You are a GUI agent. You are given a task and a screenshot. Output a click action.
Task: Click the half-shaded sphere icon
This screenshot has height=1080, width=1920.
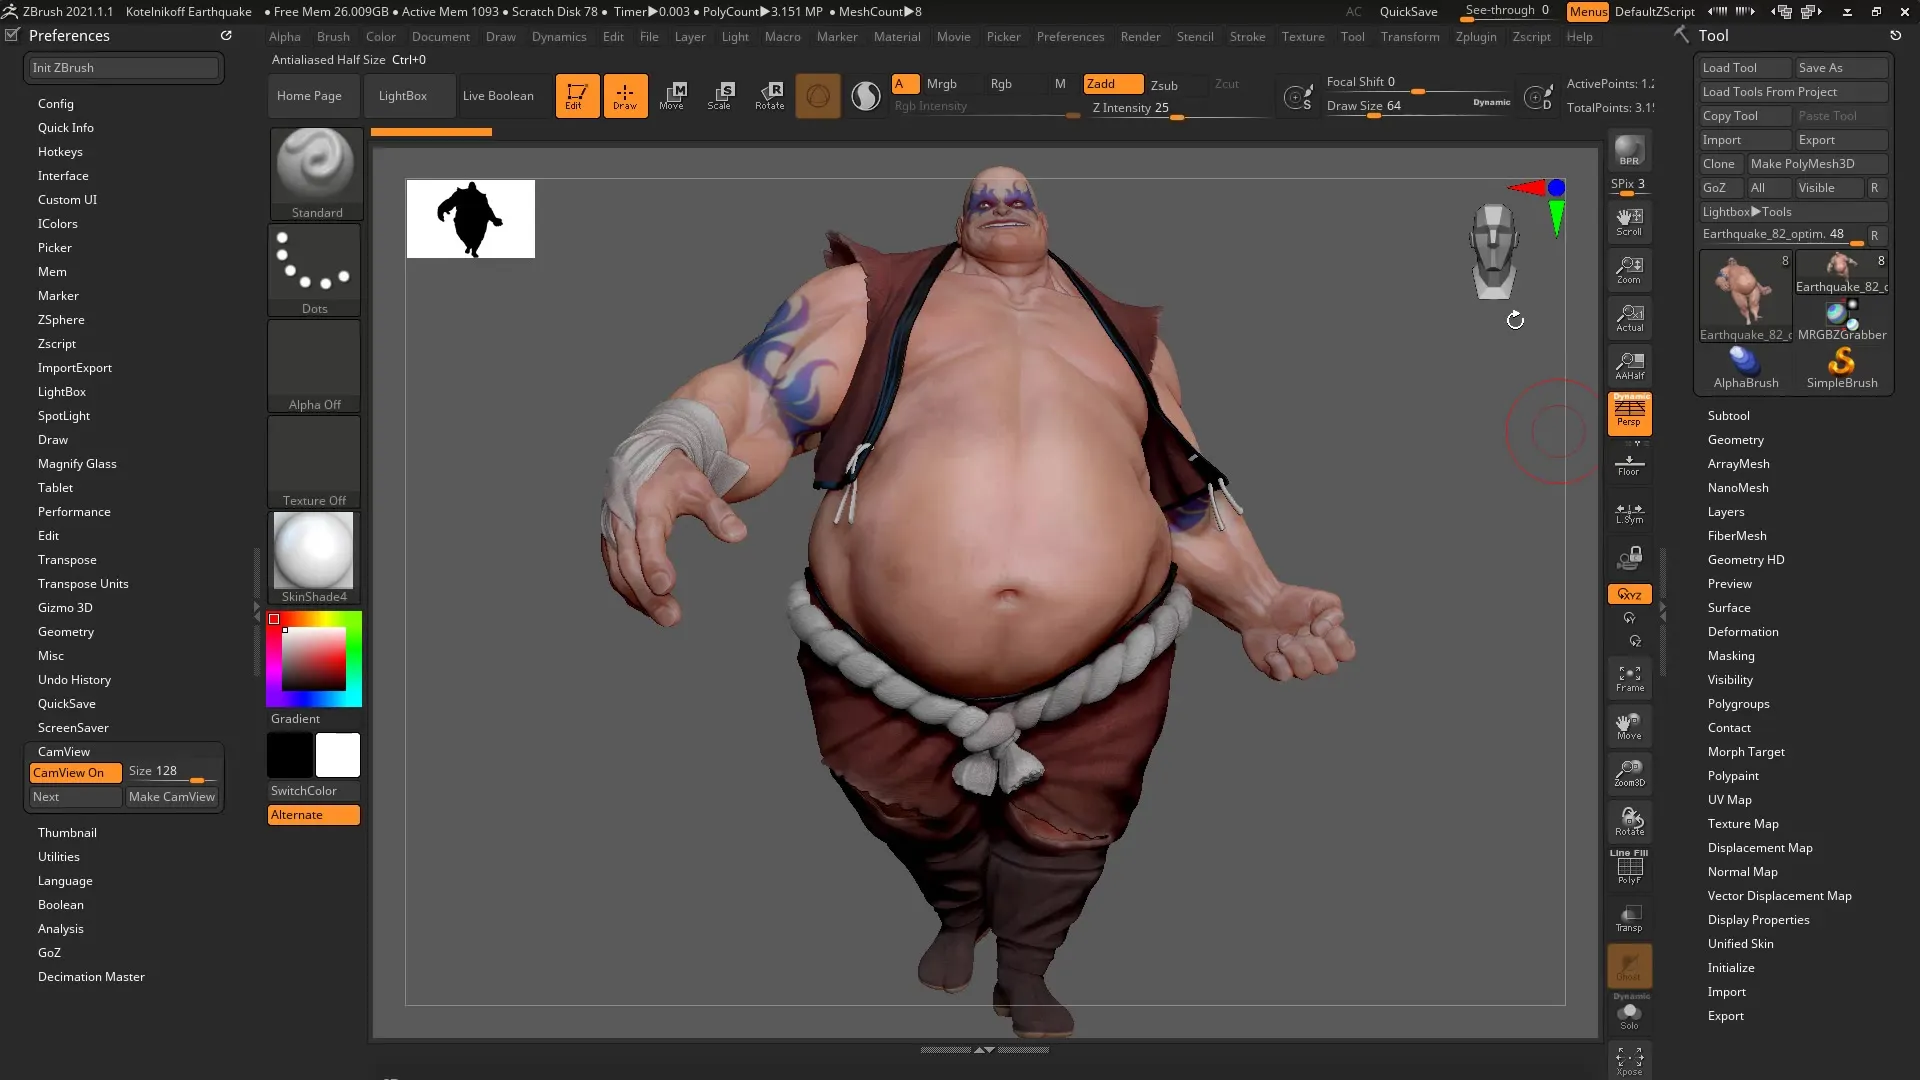point(866,96)
